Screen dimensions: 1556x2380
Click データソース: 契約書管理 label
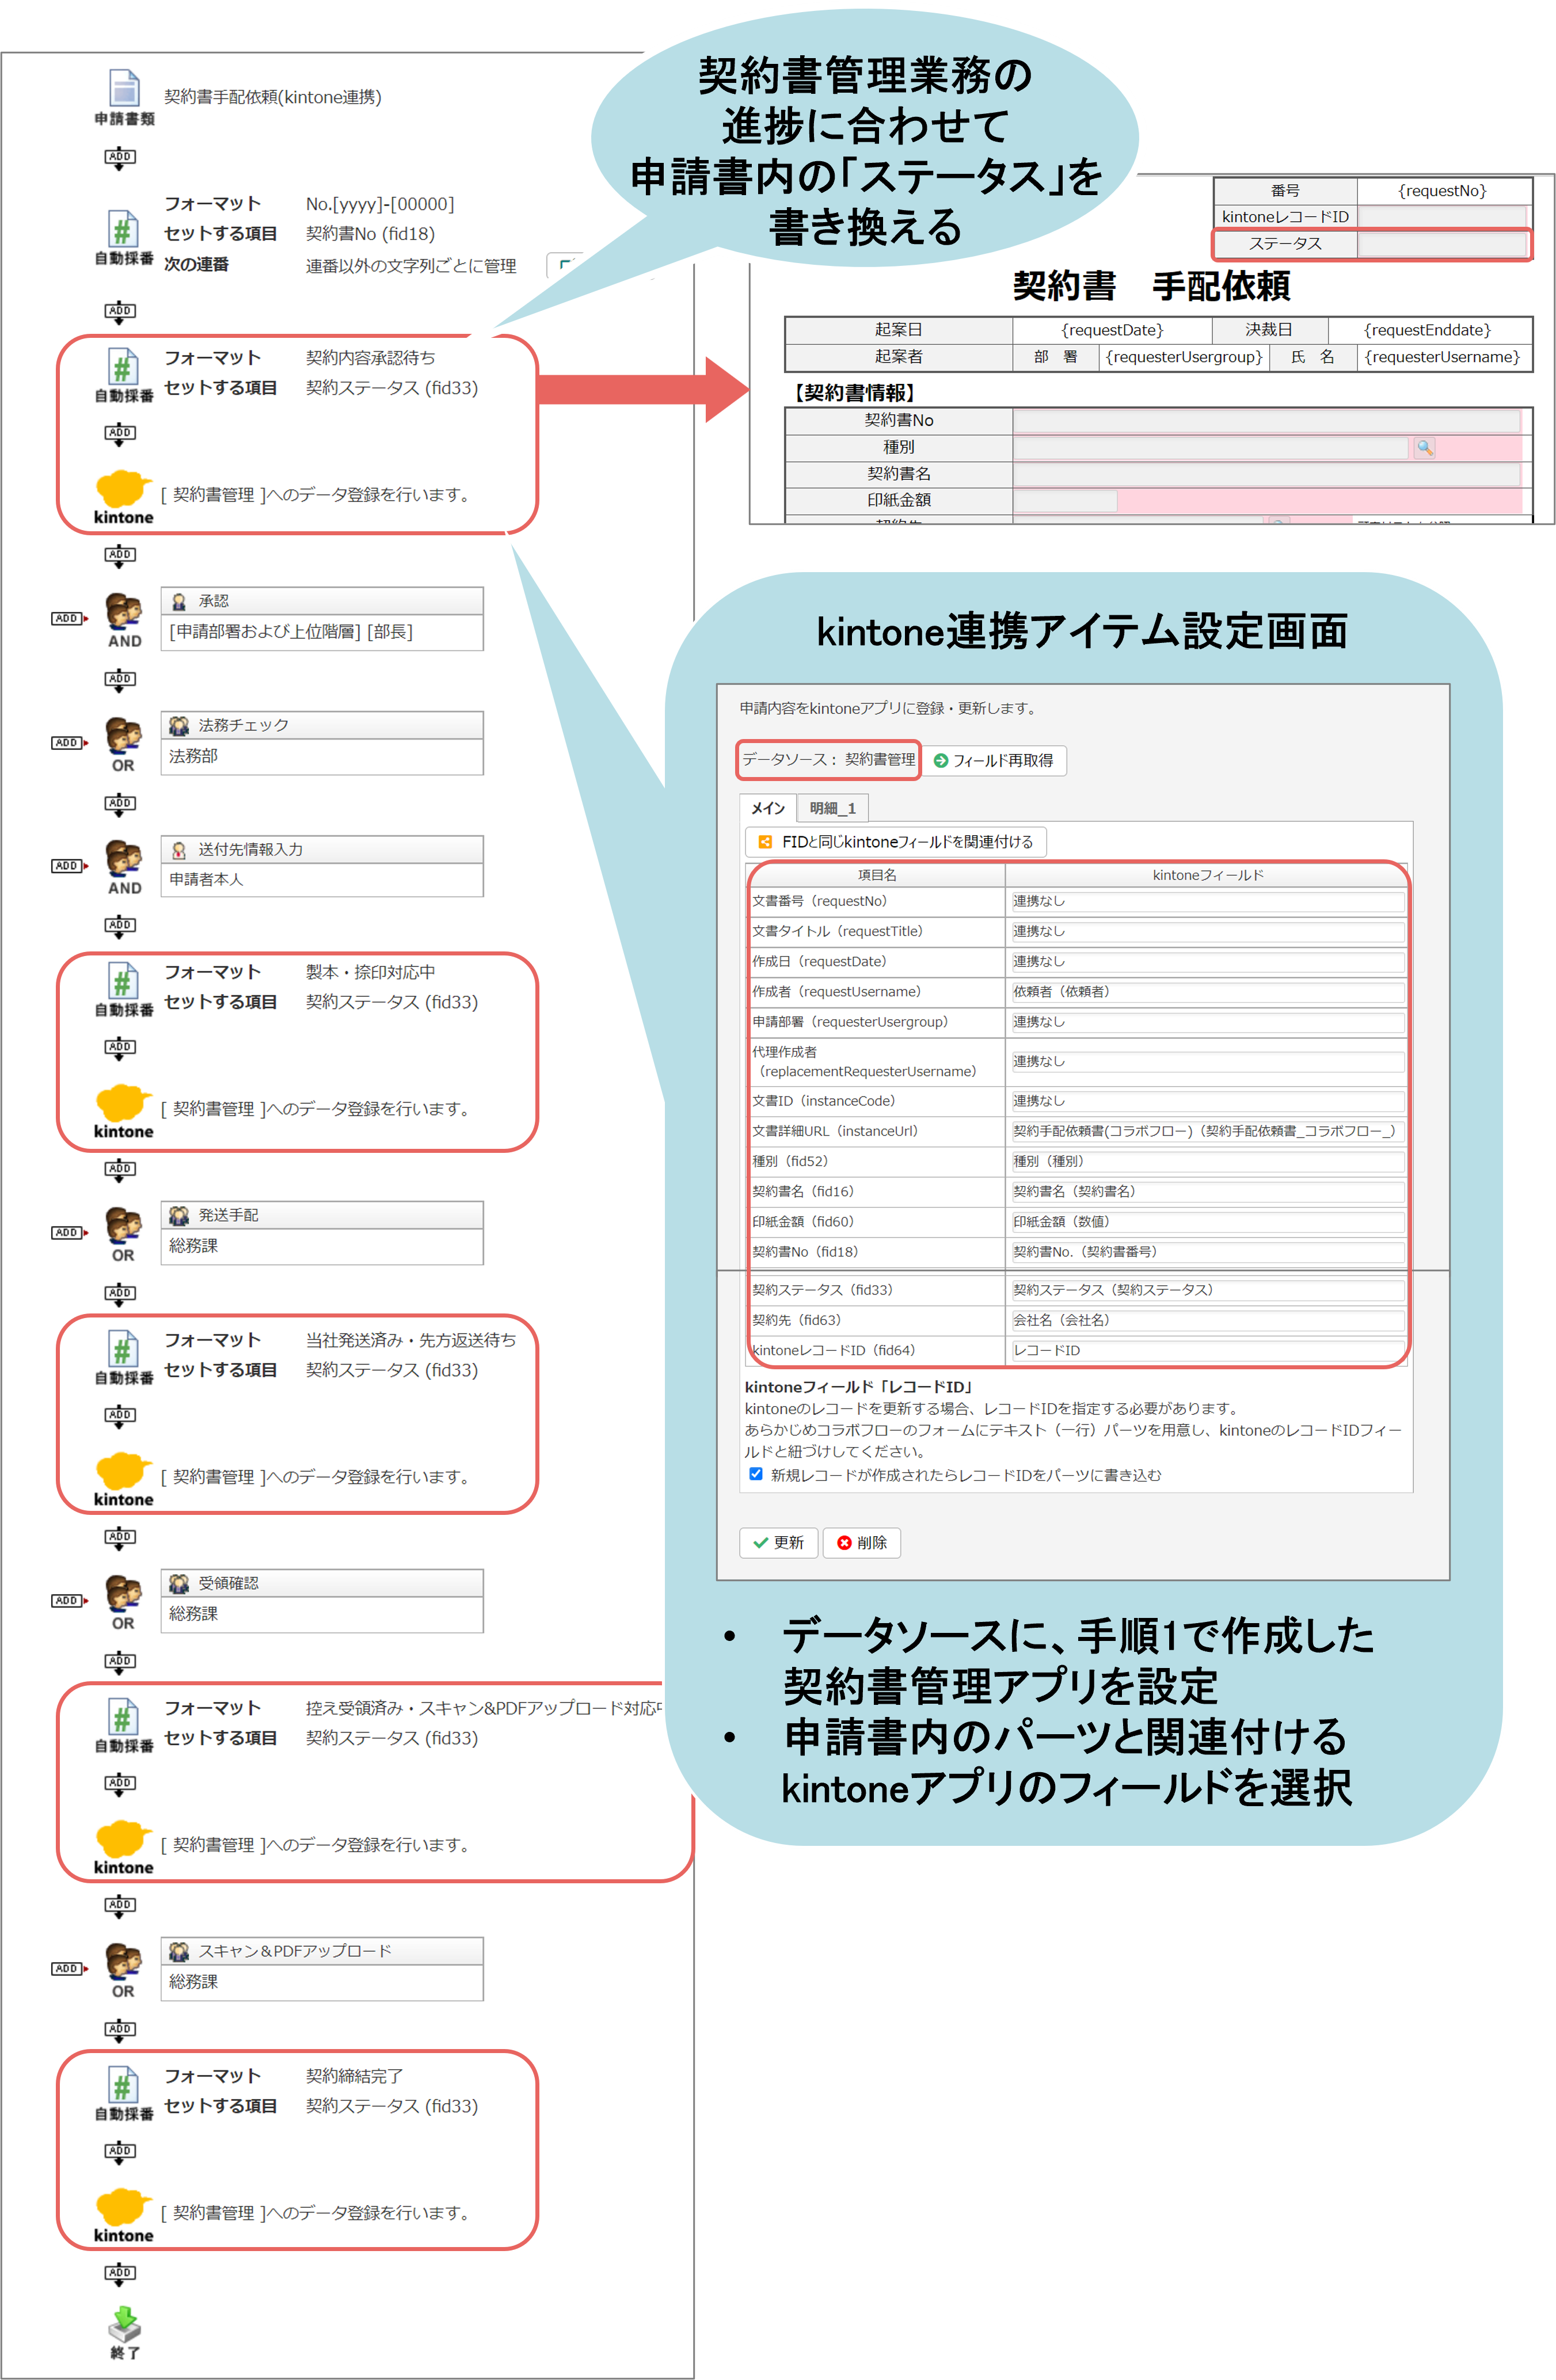pyautogui.click(x=828, y=759)
